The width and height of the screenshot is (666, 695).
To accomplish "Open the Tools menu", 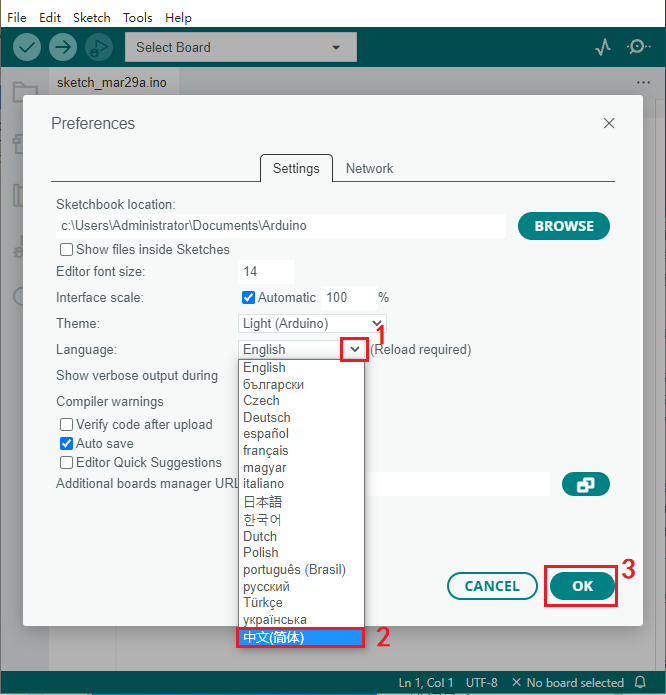I will pos(138,18).
